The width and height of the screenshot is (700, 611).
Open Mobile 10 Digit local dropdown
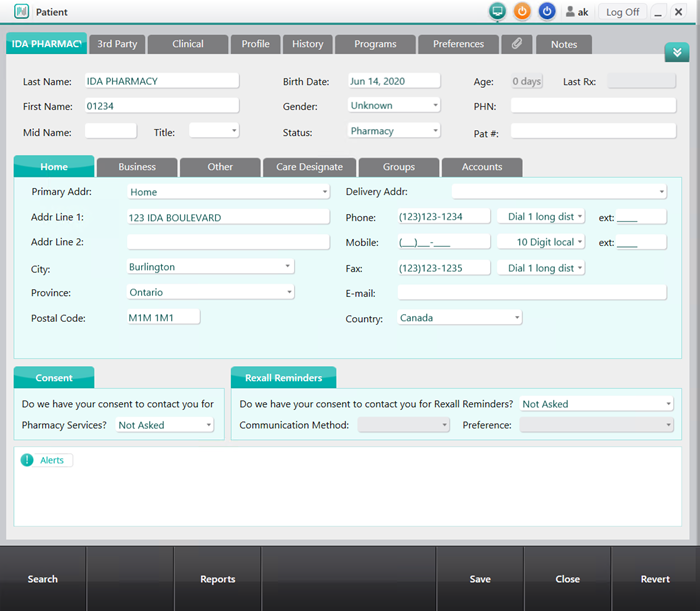pos(541,242)
